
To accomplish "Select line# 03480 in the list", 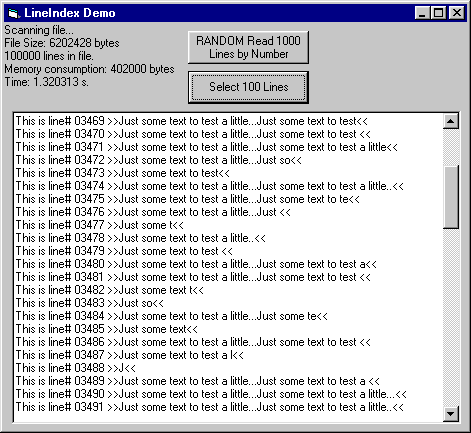I will (x=228, y=264).
